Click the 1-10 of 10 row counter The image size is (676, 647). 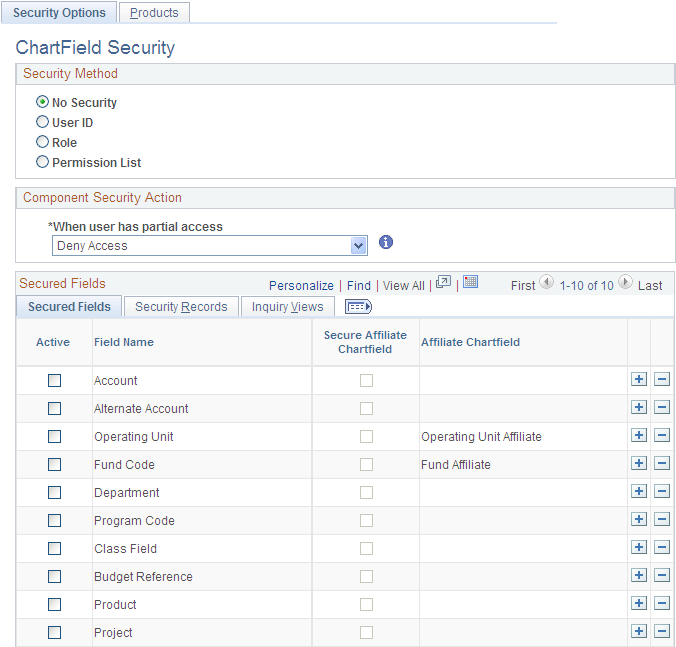[x=586, y=285]
